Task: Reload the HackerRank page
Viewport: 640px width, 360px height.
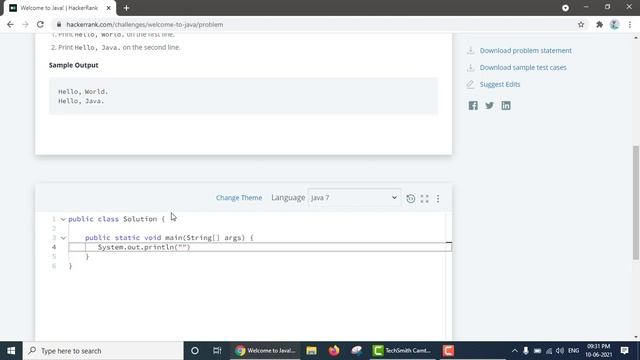Action: tap(40, 24)
